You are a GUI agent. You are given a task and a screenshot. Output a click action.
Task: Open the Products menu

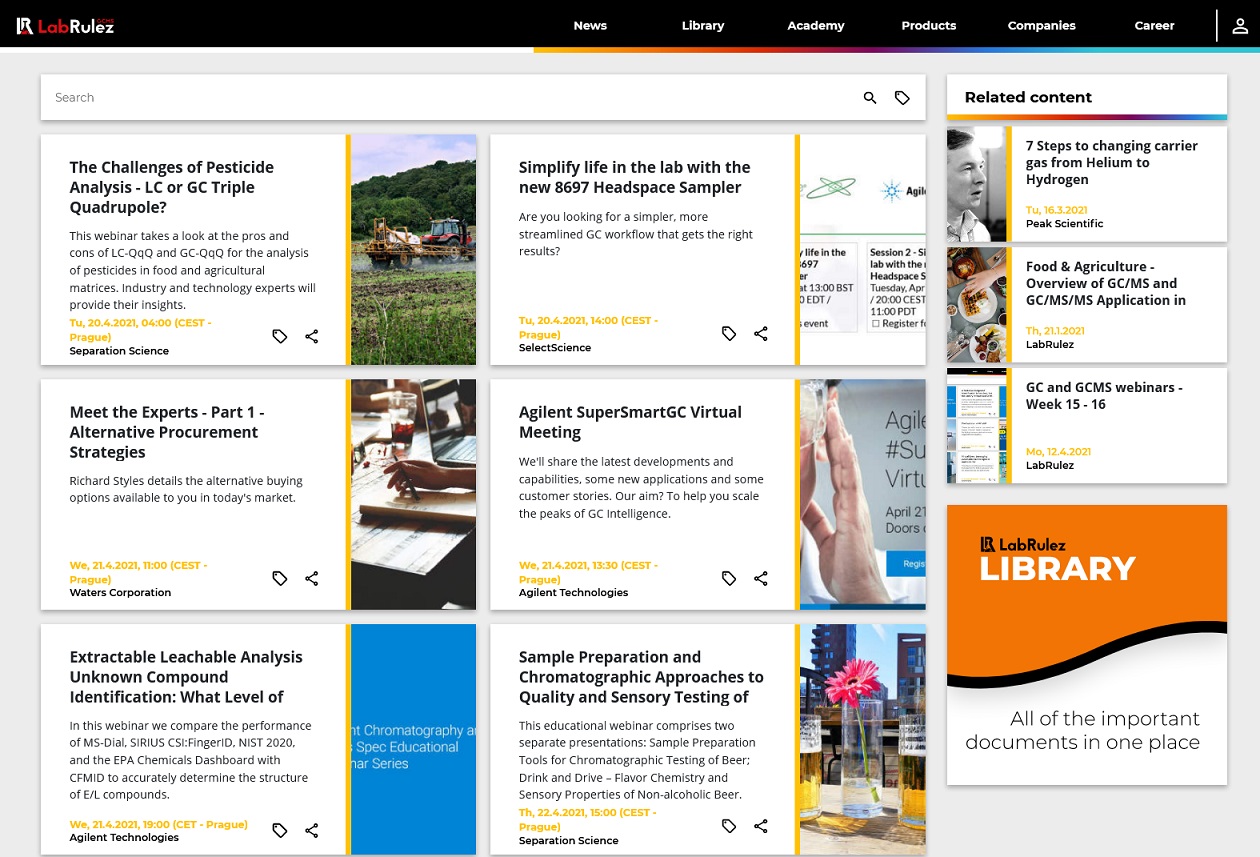pyautogui.click(x=929, y=26)
